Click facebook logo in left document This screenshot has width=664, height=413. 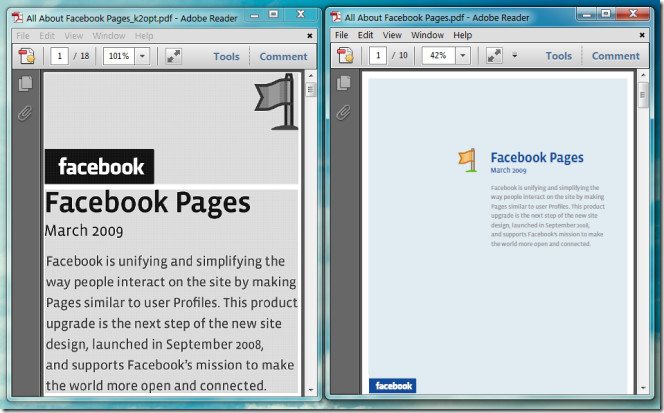tap(100, 166)
